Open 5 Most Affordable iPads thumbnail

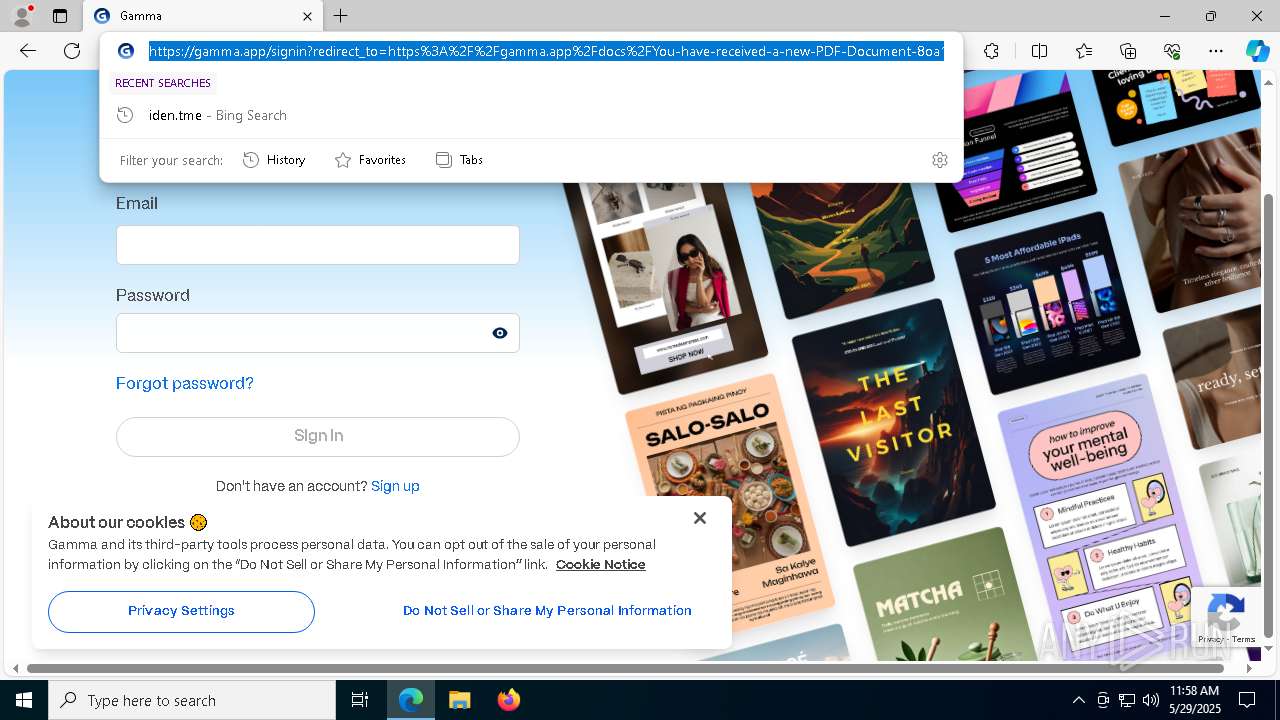(x=1047, y=303)
